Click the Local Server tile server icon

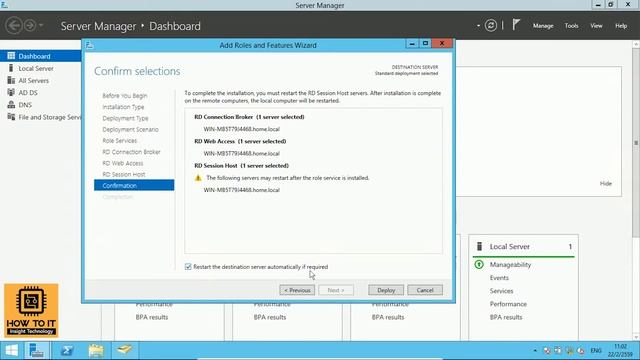pos(479,246)
